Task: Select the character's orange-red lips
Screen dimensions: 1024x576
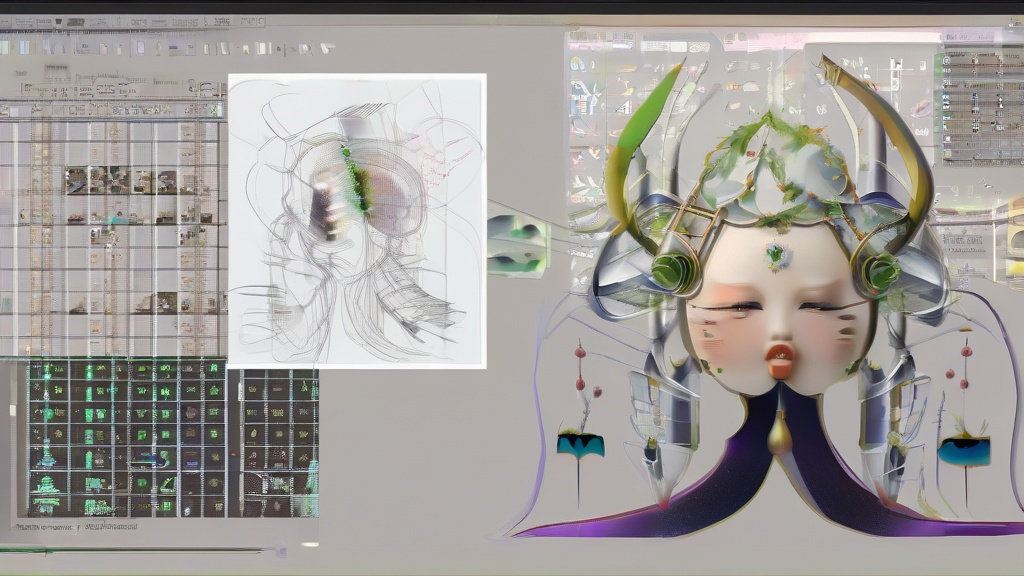Action: [780, 356]
